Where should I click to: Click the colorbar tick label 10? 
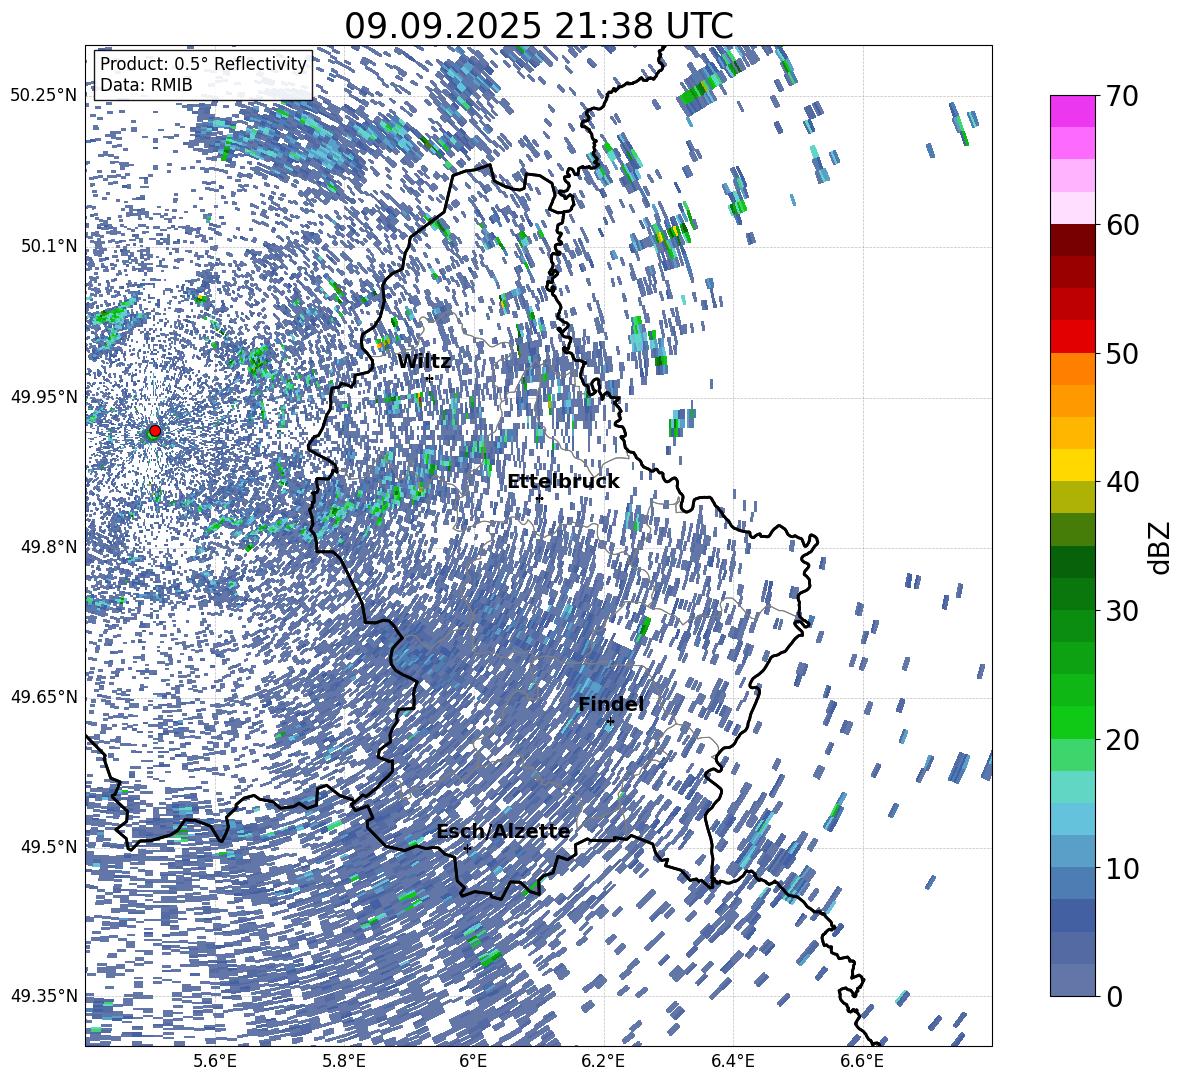(1122, 868)
